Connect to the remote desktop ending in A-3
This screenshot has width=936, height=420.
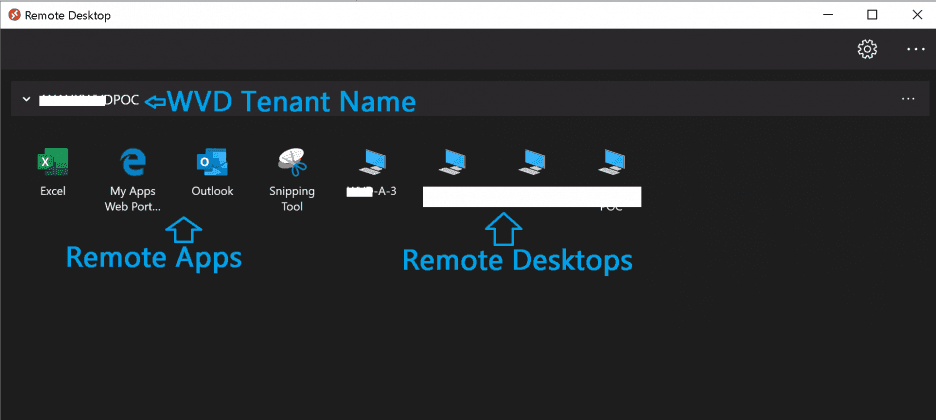pos(372,162)
